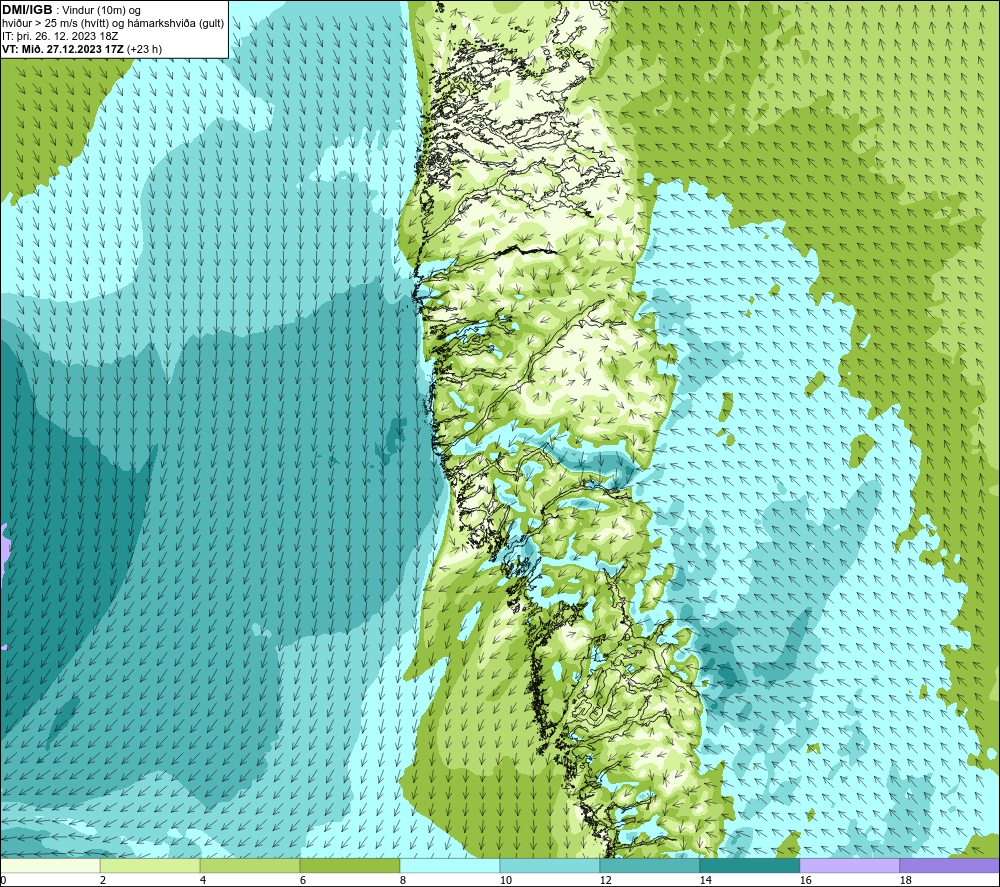The image size is (1000, 887).
Task: Click the light green swatch between 2 and 4
Action: (x=150, y=865)
